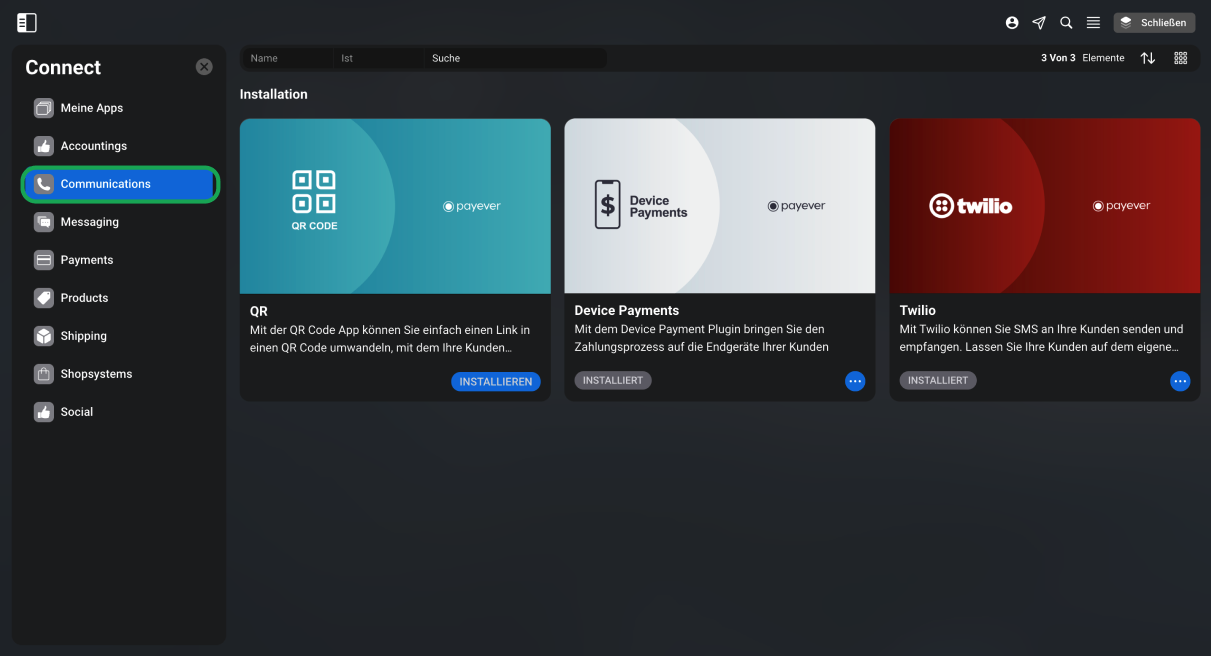Open the Shipping category
Image resolution: width=1211 pixels, height=656 pixels.
[x=120, y=336]
